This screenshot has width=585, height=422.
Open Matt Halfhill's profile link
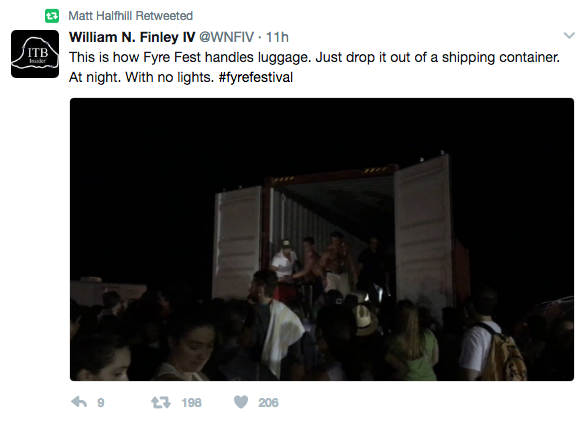tap(100, 16)
